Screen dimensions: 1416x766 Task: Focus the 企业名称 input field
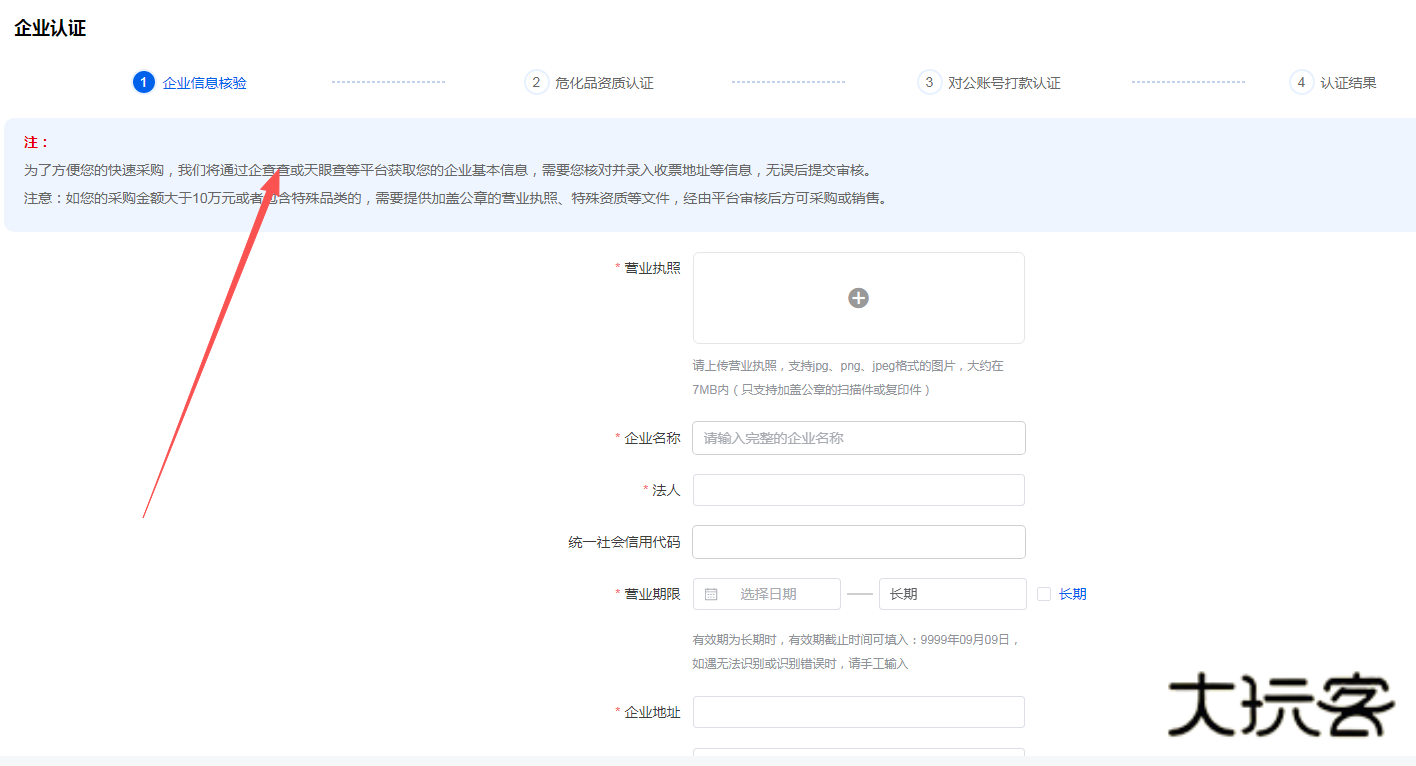858,438
